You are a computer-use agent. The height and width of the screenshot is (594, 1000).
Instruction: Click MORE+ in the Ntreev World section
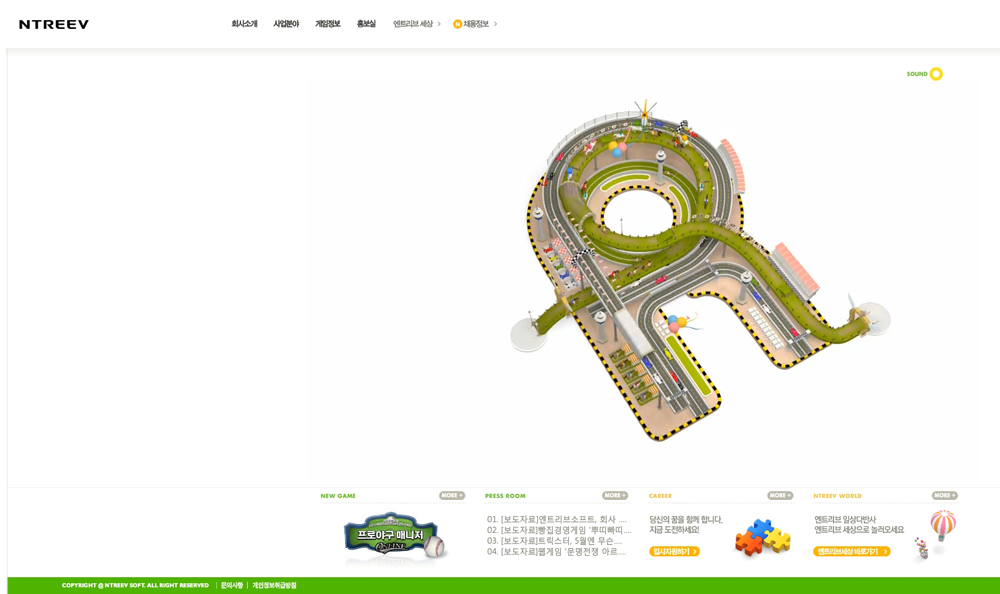point(944,495)
